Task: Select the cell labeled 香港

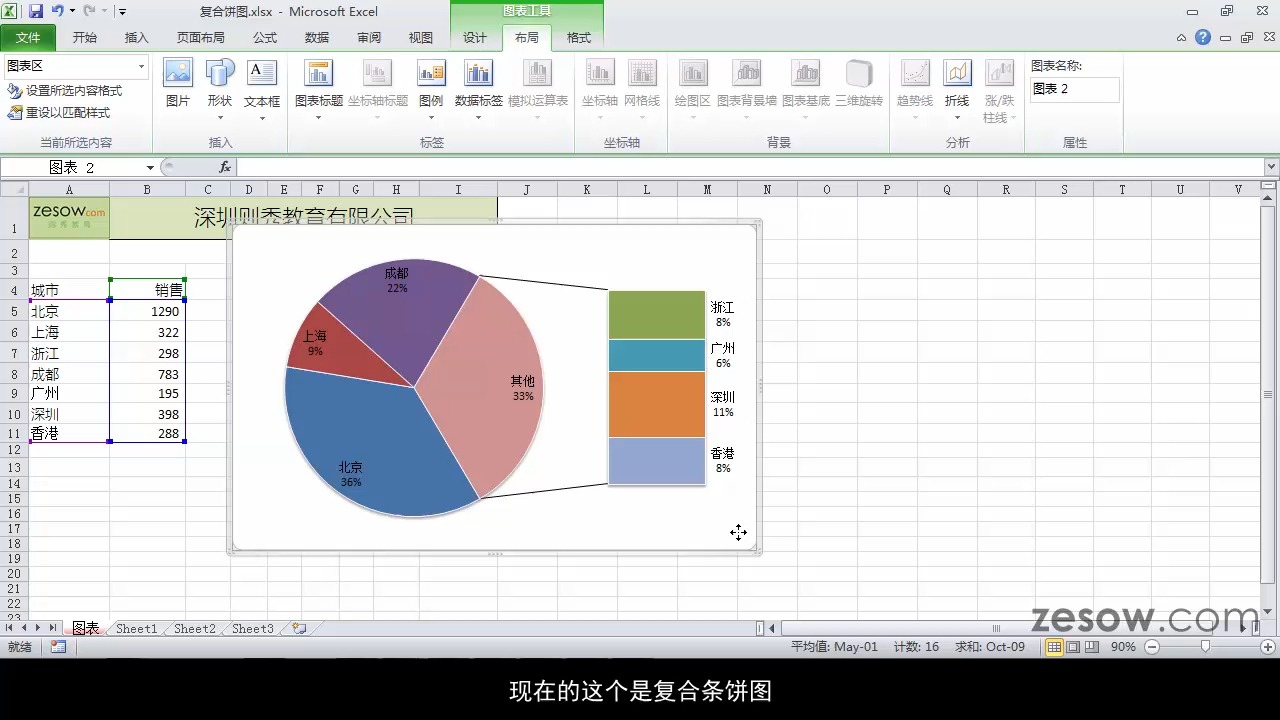Action: tap(69, 434)
